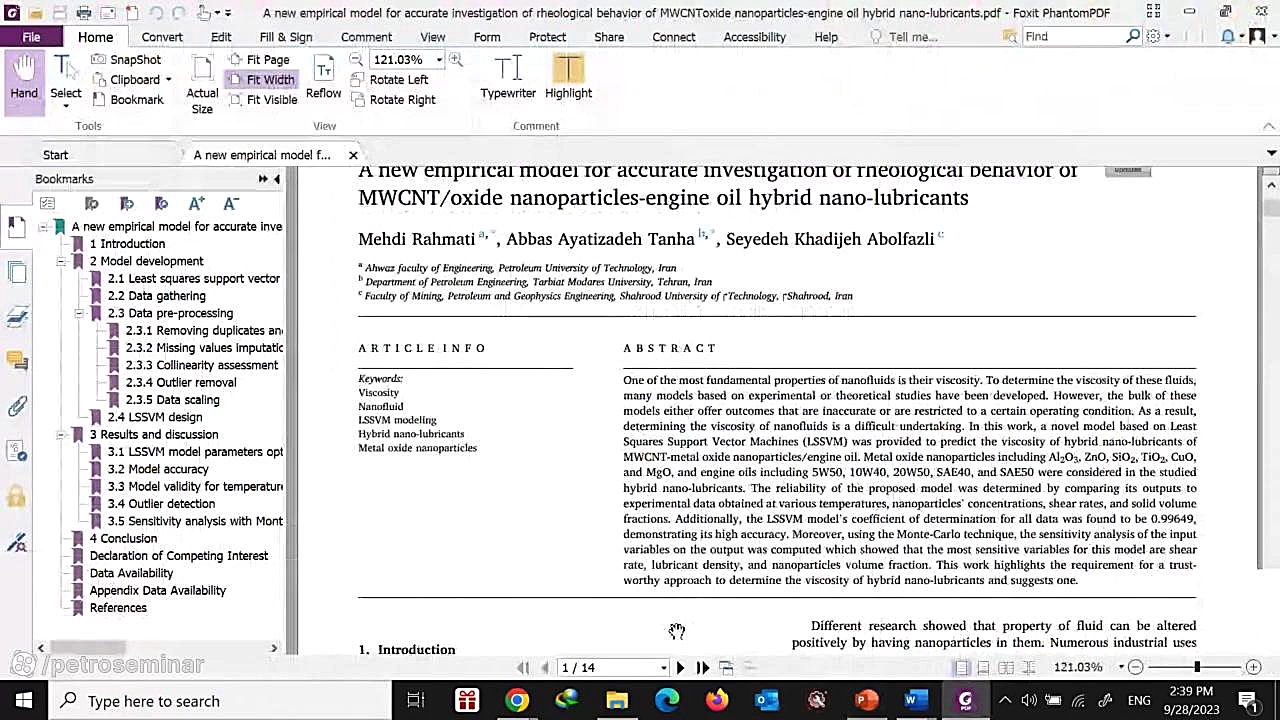Decrease bookmark font size (A-)

[231, 203]
